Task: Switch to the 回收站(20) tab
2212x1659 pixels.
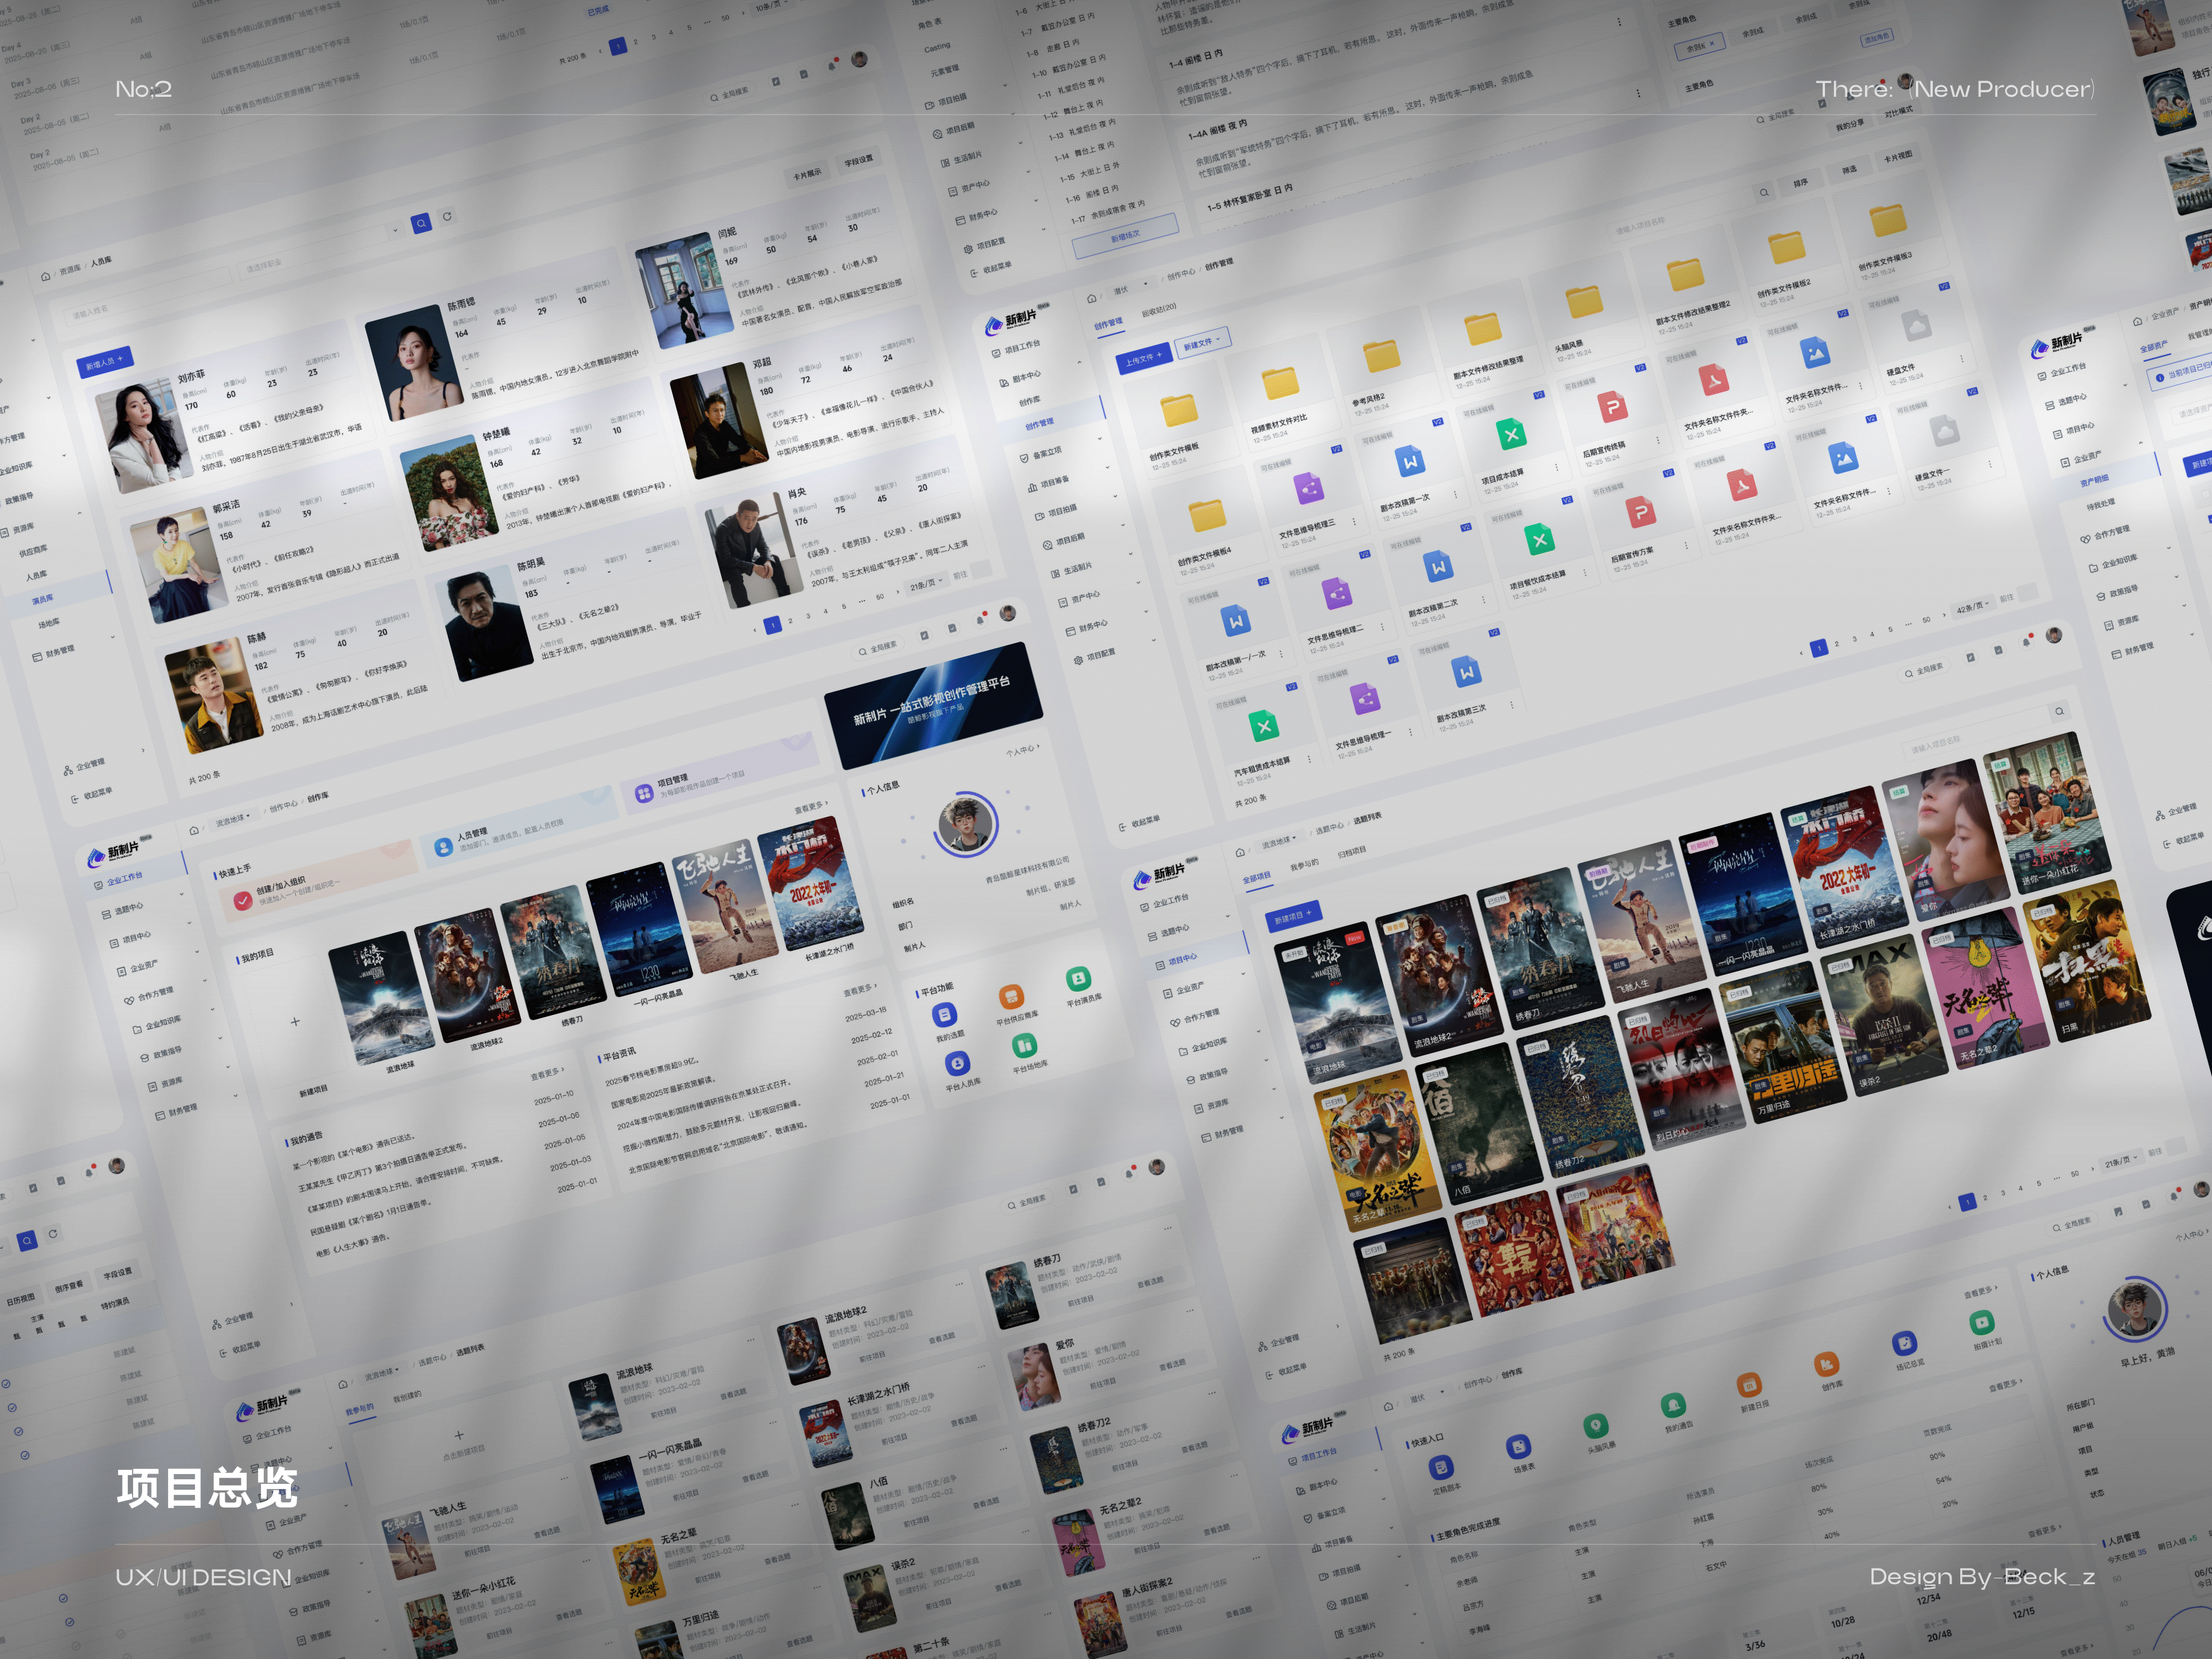Action: [x=1159, y=309]
